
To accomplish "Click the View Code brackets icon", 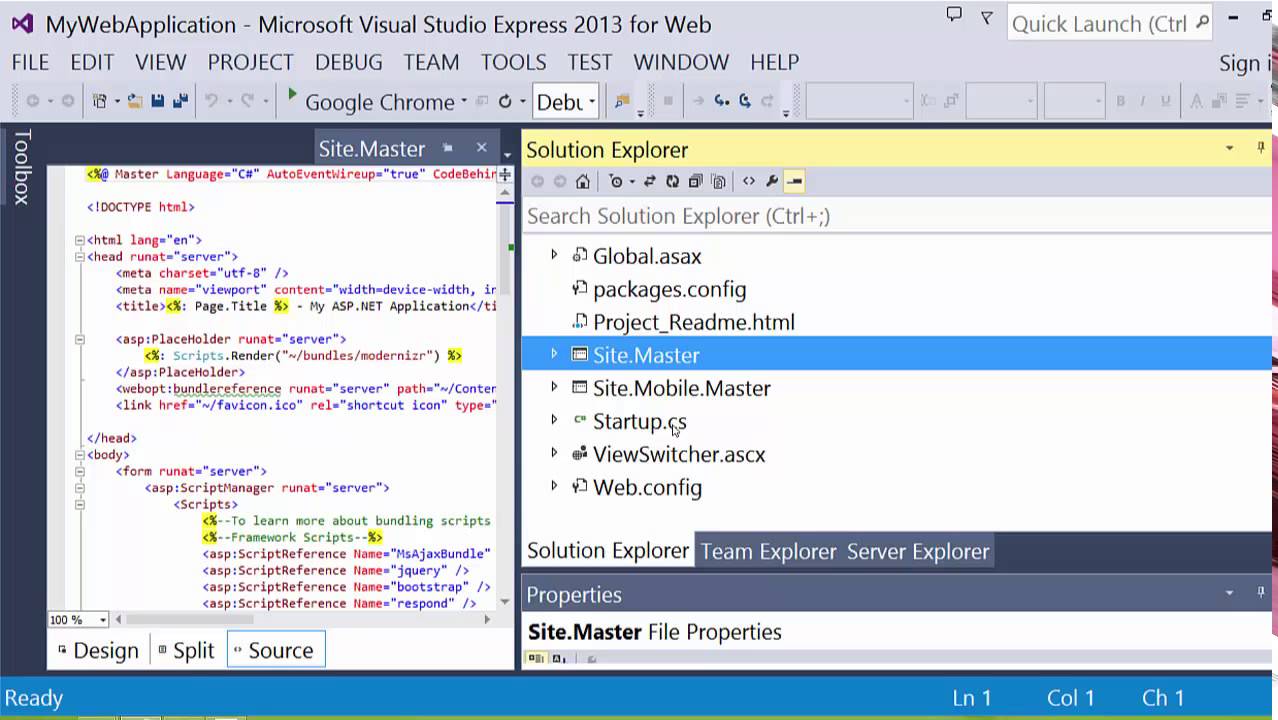I will coord(748,181).
